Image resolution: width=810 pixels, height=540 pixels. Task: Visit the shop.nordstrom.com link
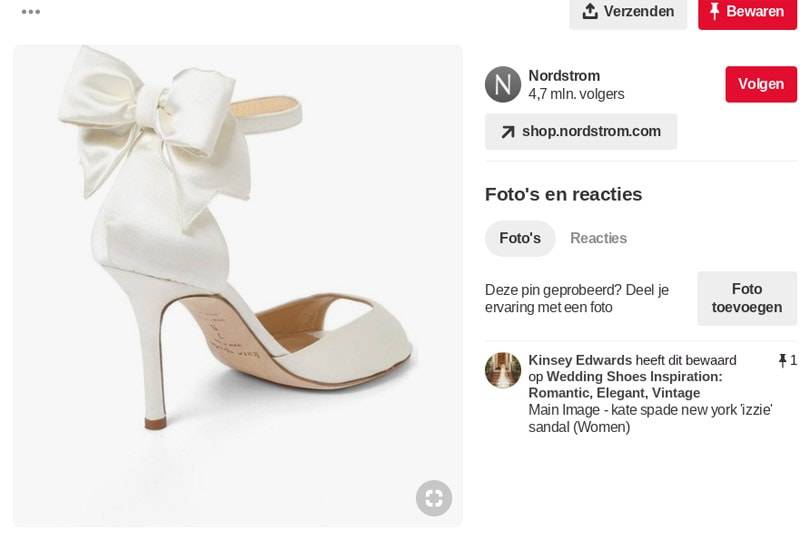581,132
